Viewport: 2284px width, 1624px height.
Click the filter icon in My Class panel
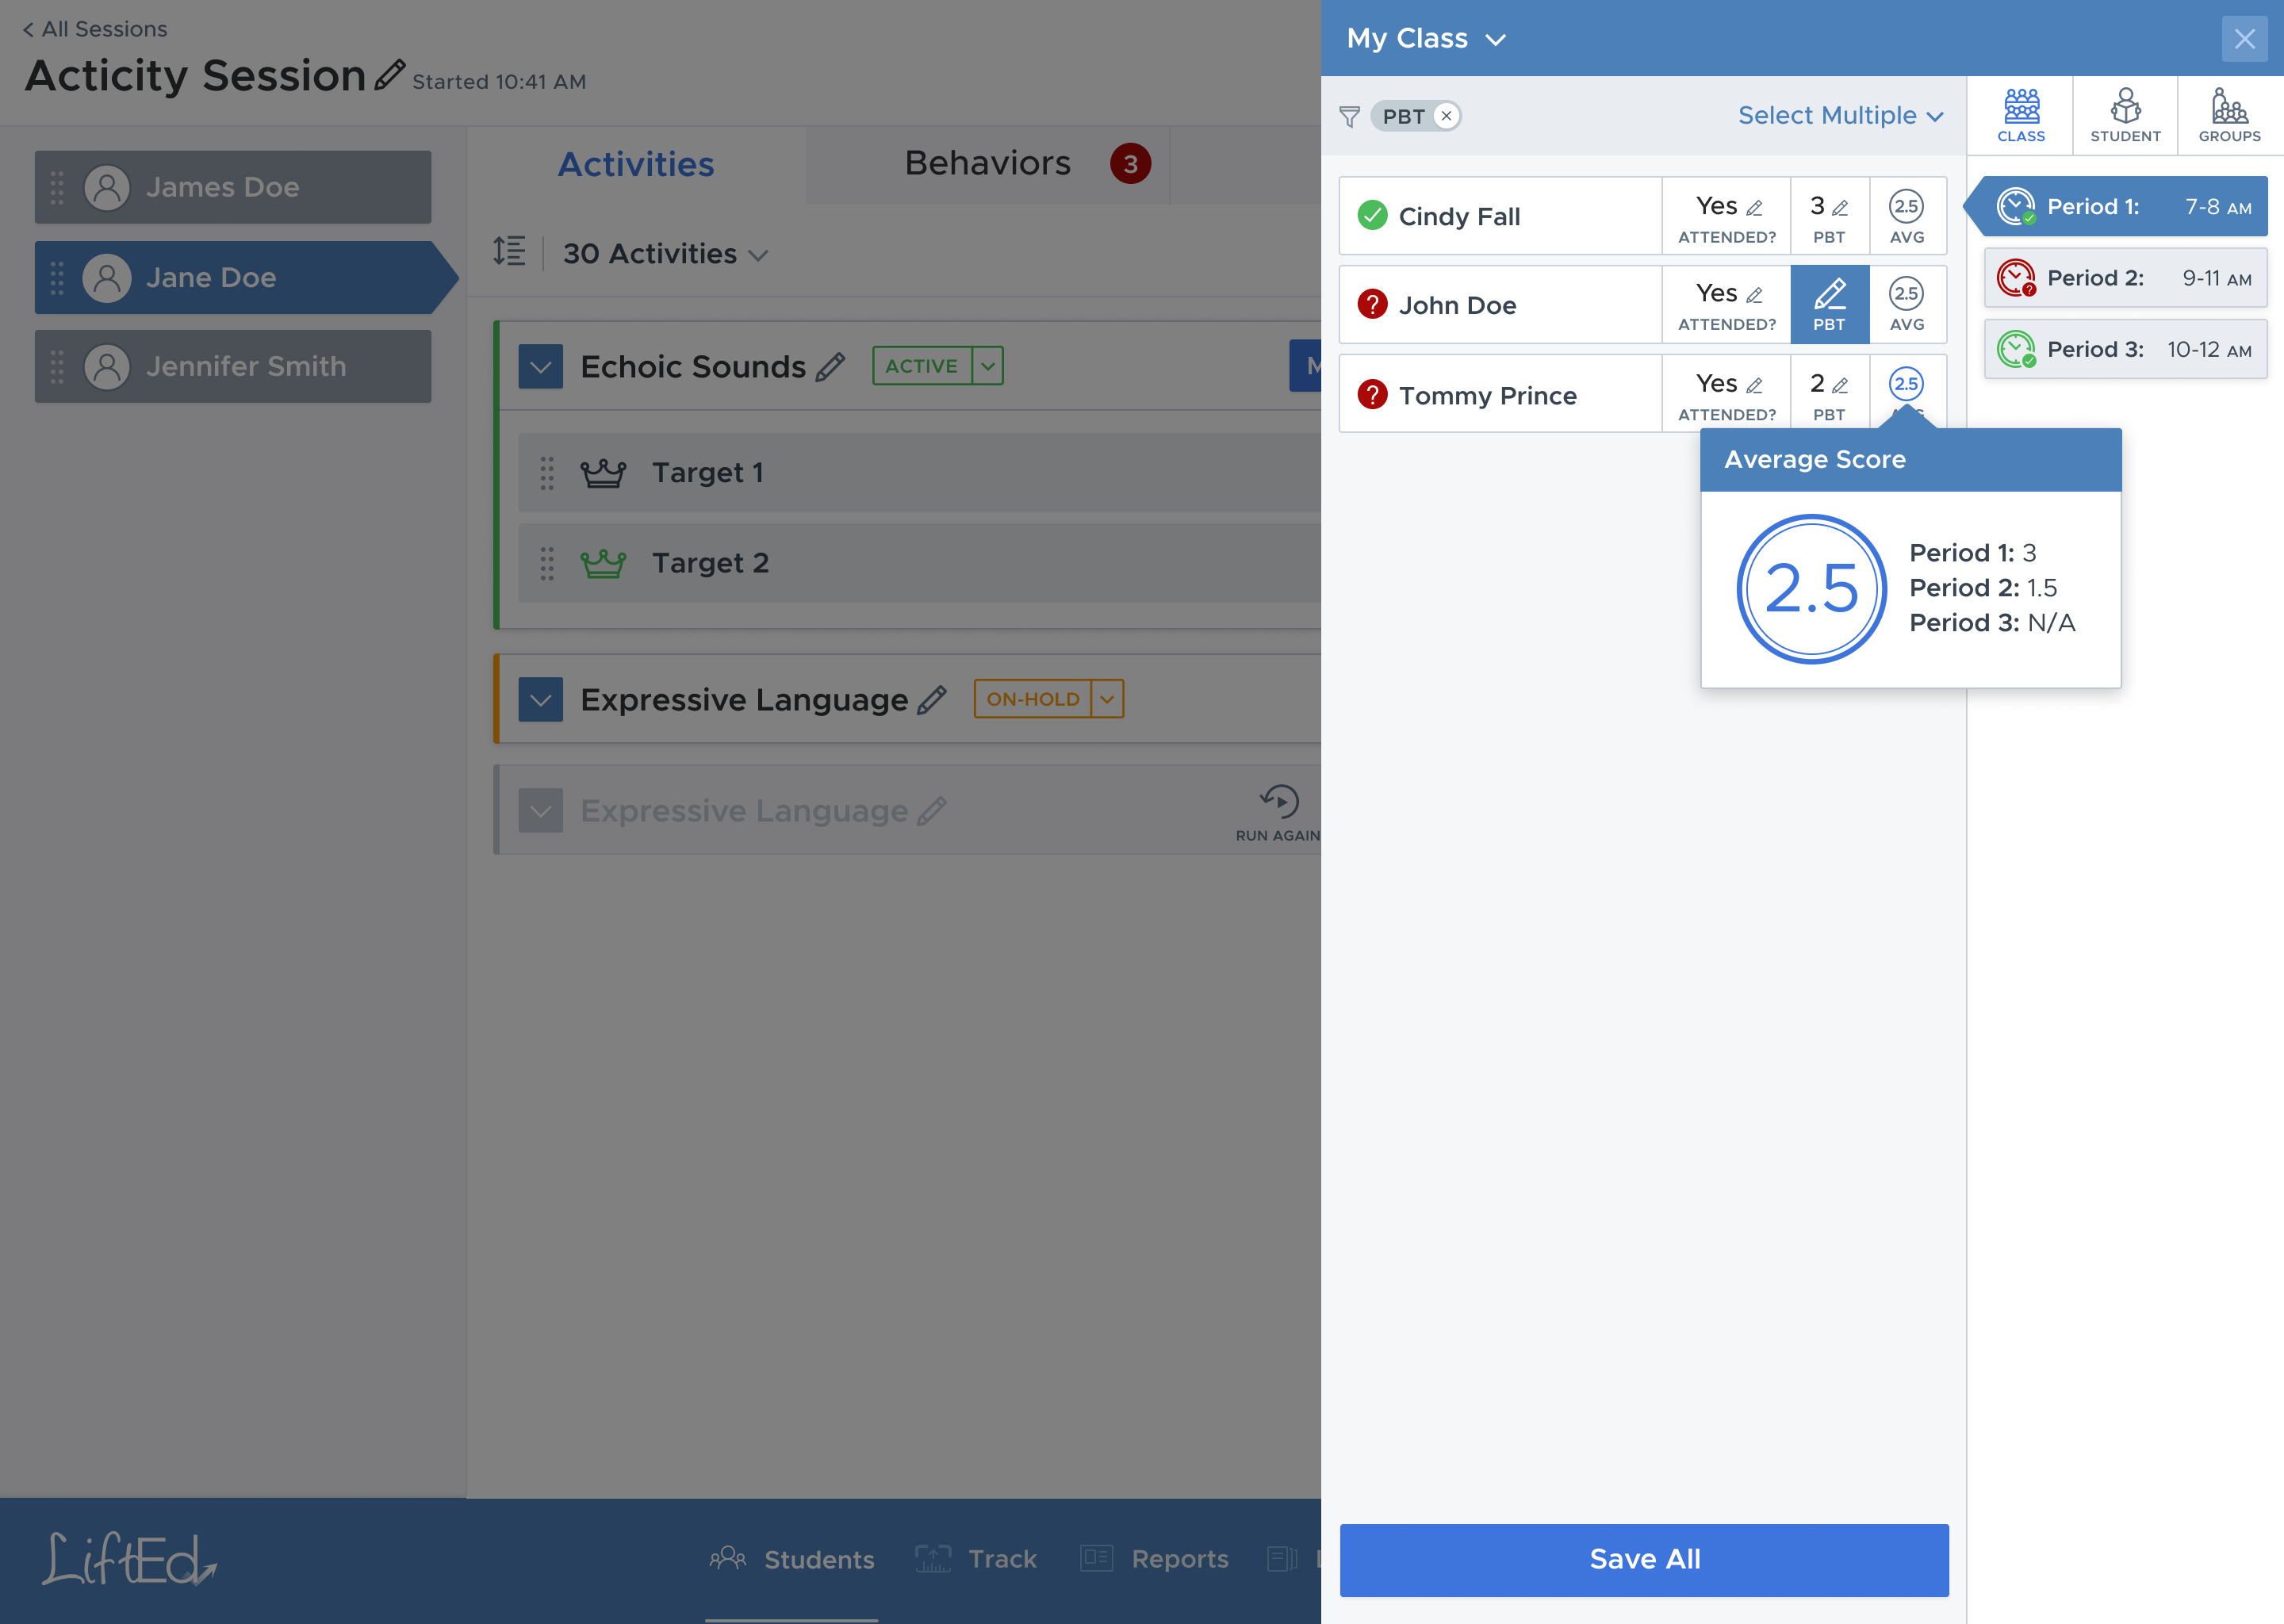(x=1350, y=116)
